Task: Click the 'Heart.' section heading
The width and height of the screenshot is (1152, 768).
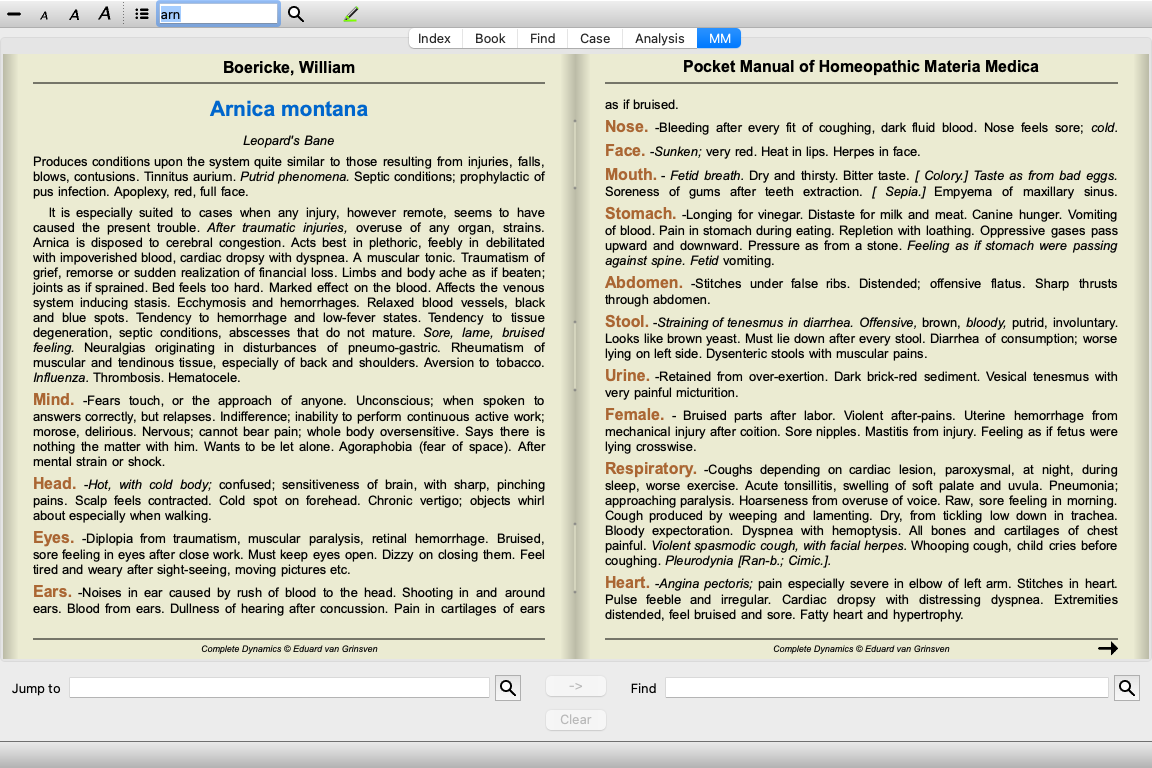Action: point(627,583)
